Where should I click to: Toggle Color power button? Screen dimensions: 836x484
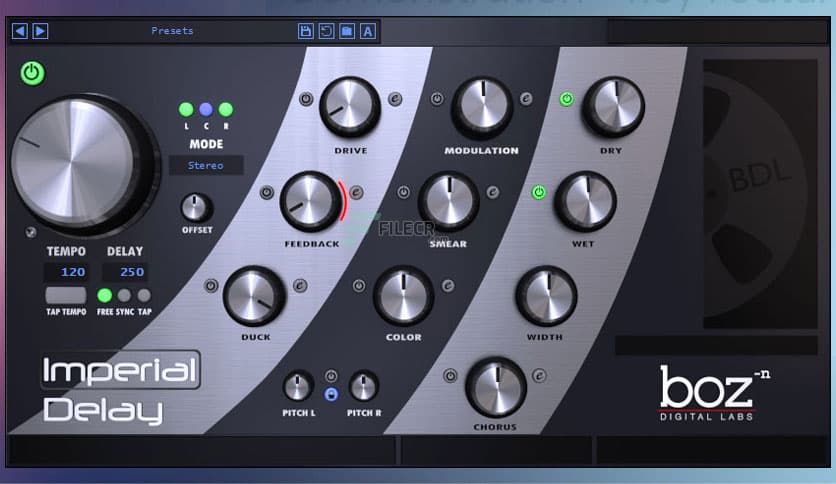click(359, 286)
